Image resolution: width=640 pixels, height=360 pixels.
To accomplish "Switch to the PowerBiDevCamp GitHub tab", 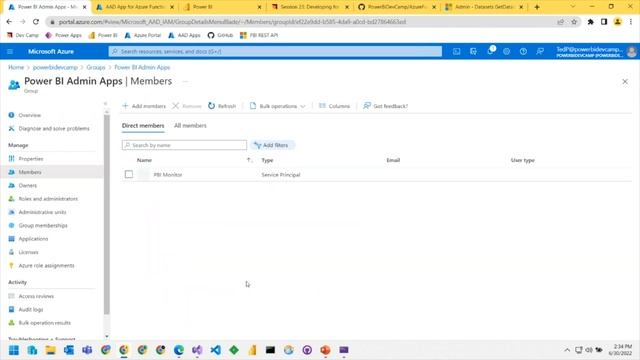I will (397, 7).
